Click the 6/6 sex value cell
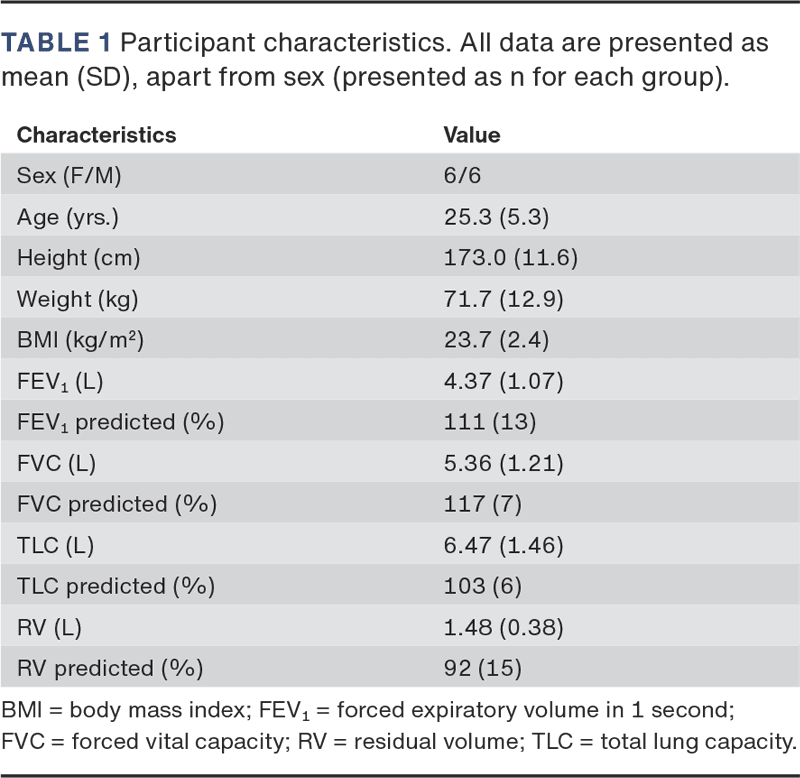This screenshot has width=800, height=778. point(465,175)
